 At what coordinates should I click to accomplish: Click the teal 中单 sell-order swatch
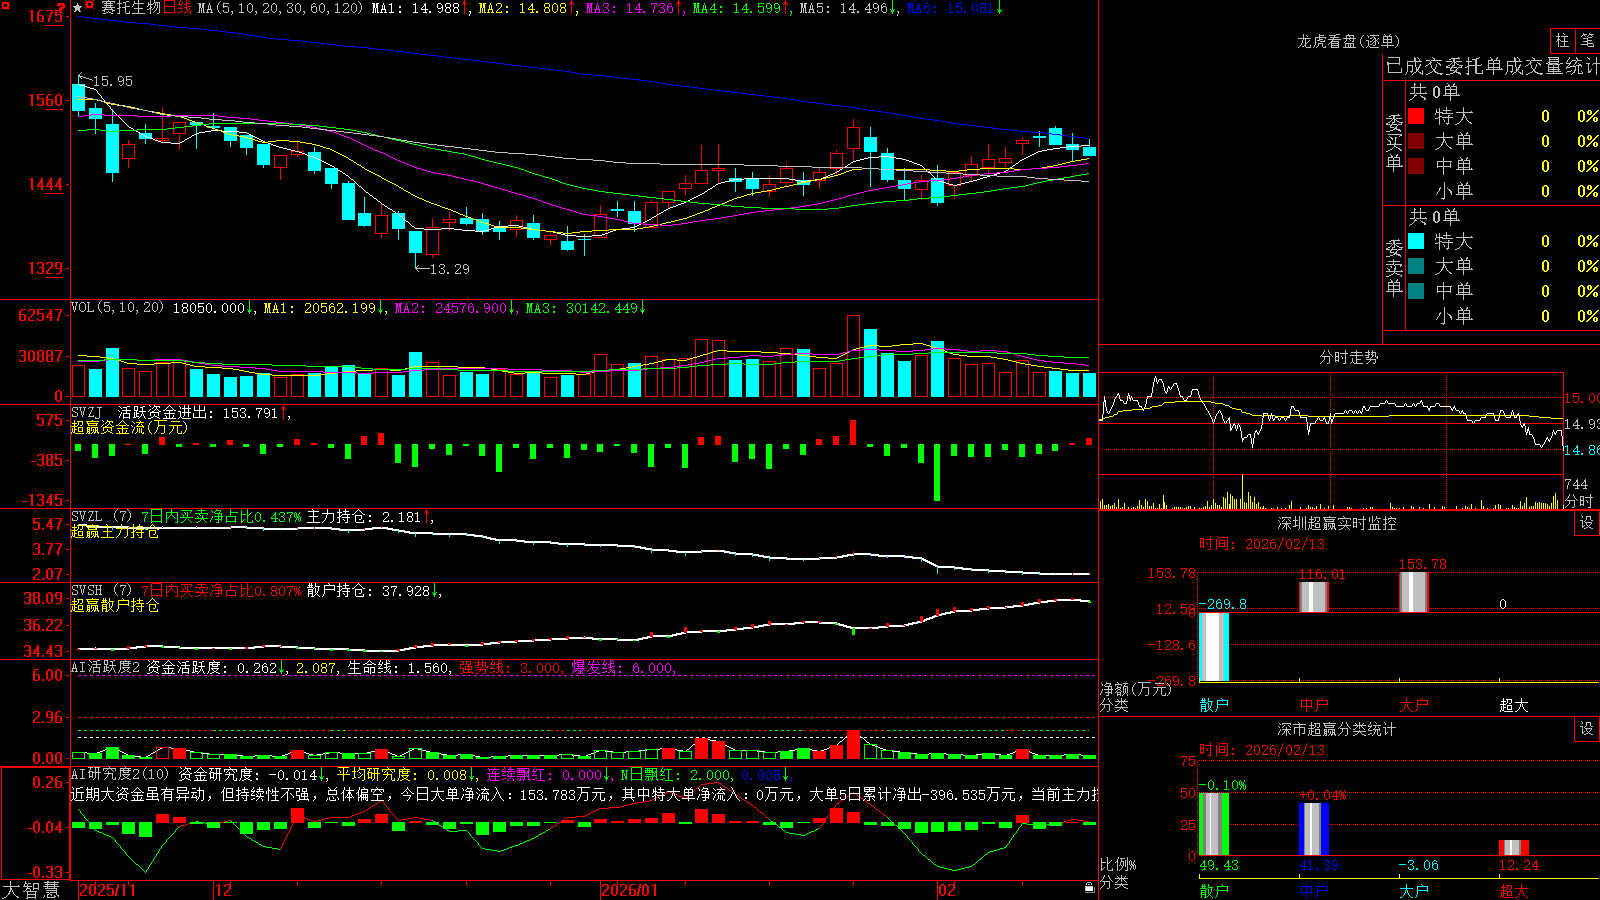1416,291
